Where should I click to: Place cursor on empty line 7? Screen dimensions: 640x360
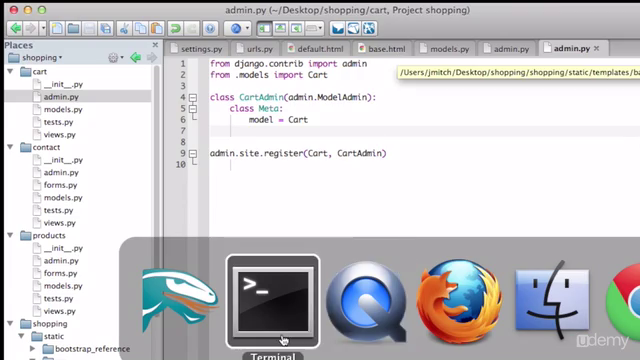click(x=424, y=131)
